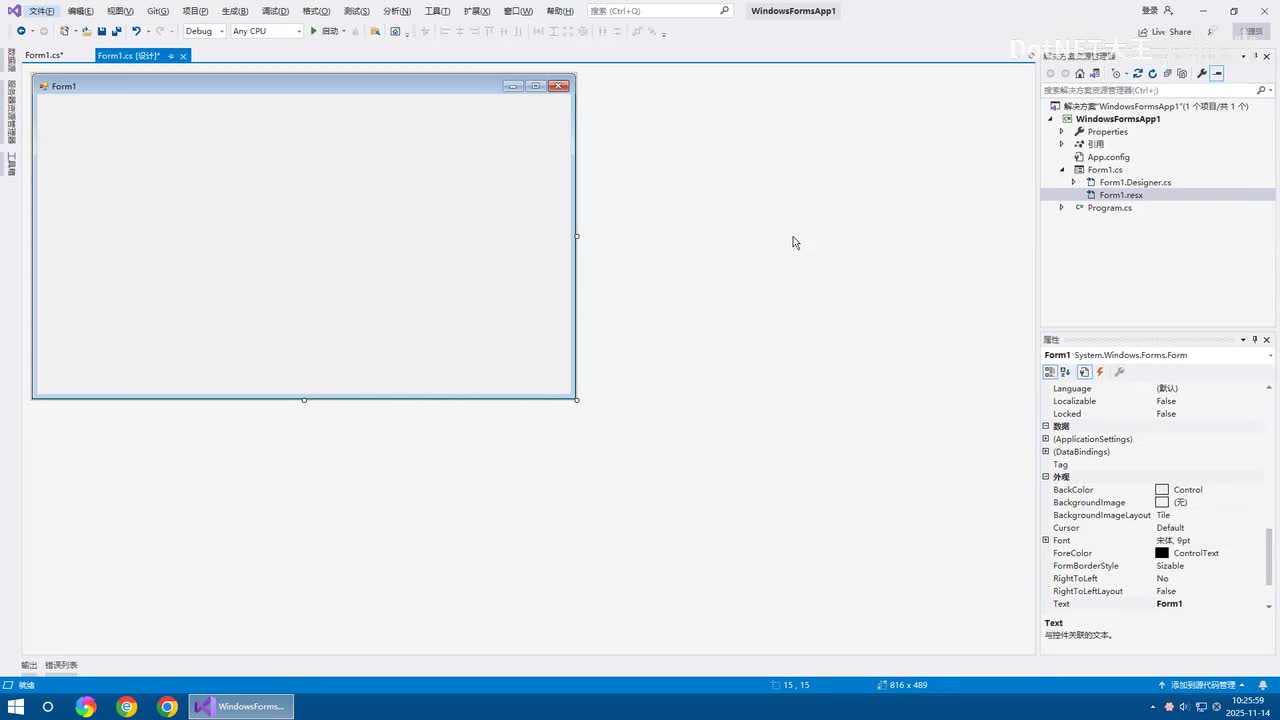1280x720 pixels.
Task: Click the Home icon in Solution Explorer
Action: click(x=1080, y=73)
